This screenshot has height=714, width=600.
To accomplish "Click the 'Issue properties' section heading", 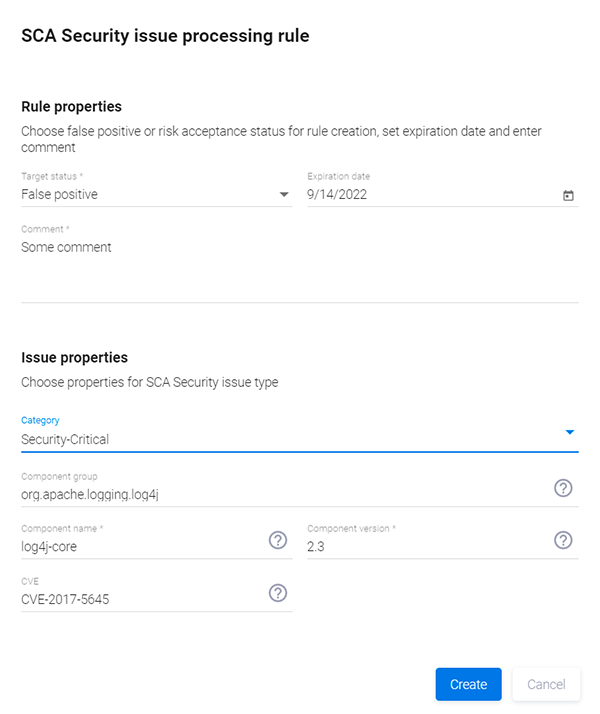I will coord(74,357).
